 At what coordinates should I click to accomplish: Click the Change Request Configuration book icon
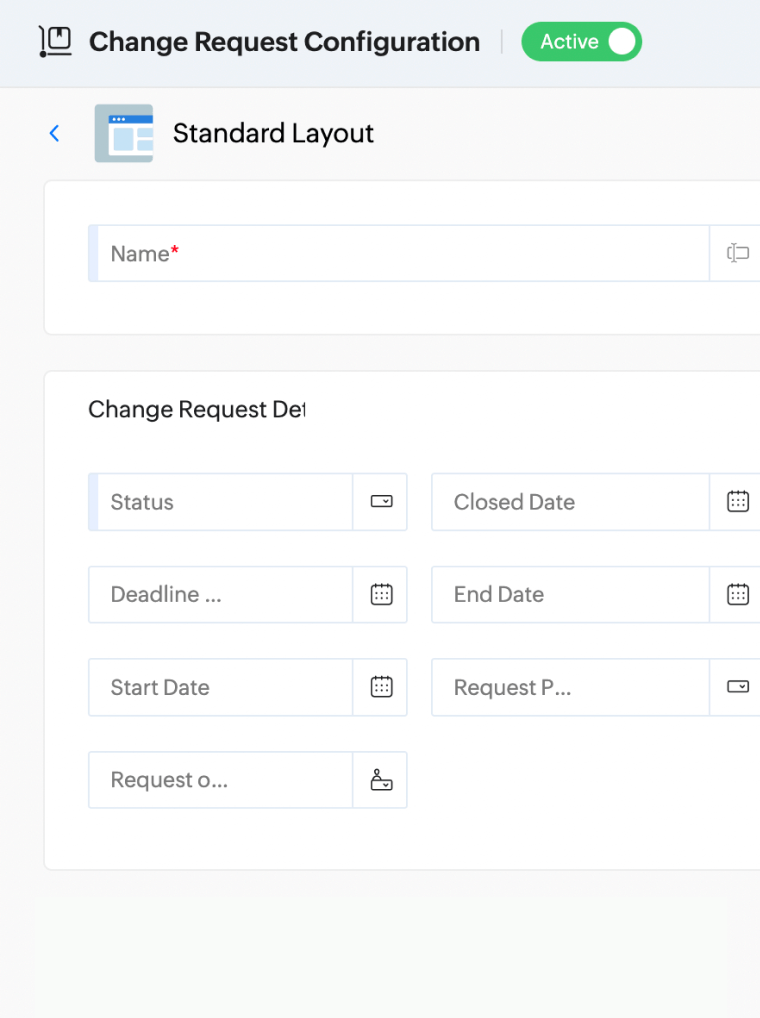point(55,41)
